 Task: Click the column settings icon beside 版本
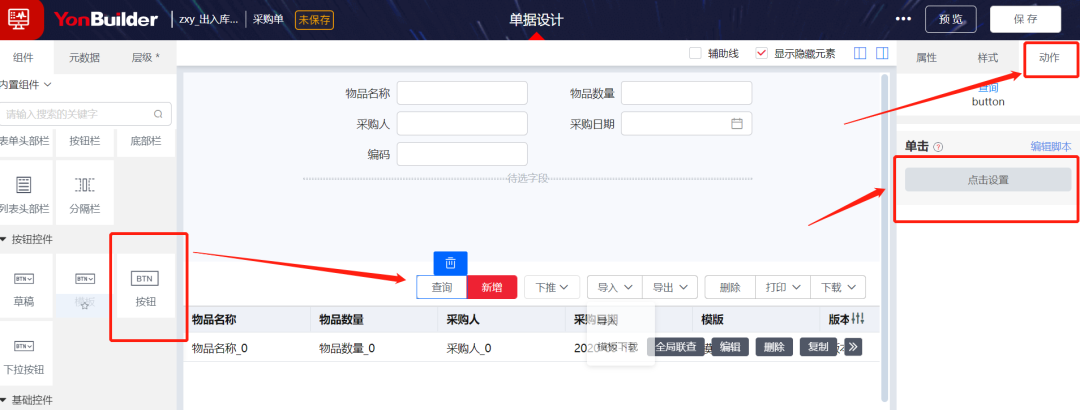point(858,318)
